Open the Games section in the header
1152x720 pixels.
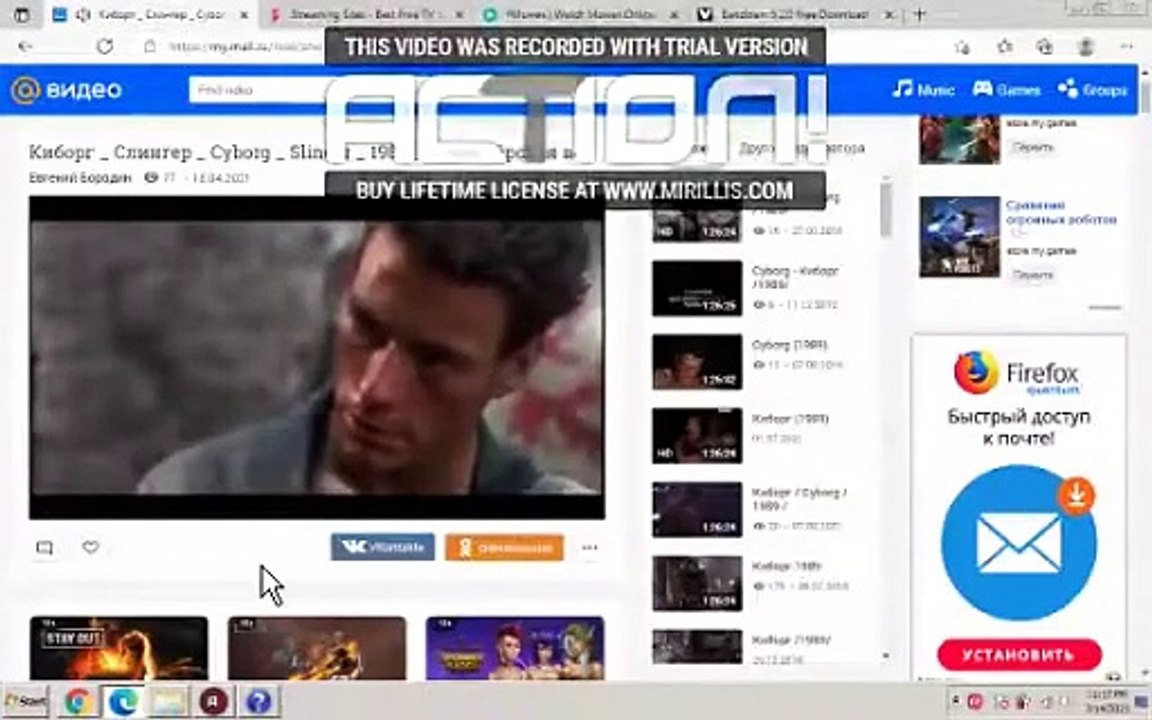(1006, 90)
